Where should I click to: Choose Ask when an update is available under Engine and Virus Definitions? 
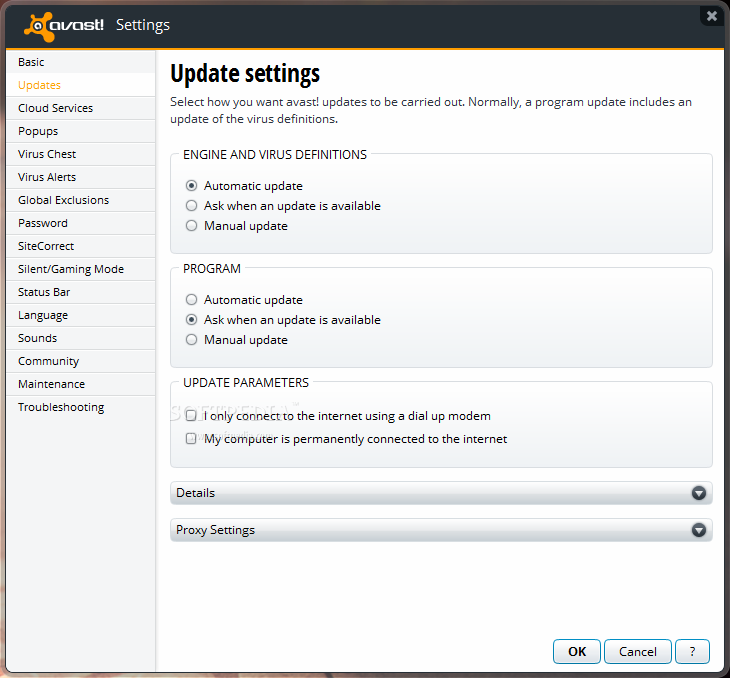pyautogui.click(x=191, y=206)
